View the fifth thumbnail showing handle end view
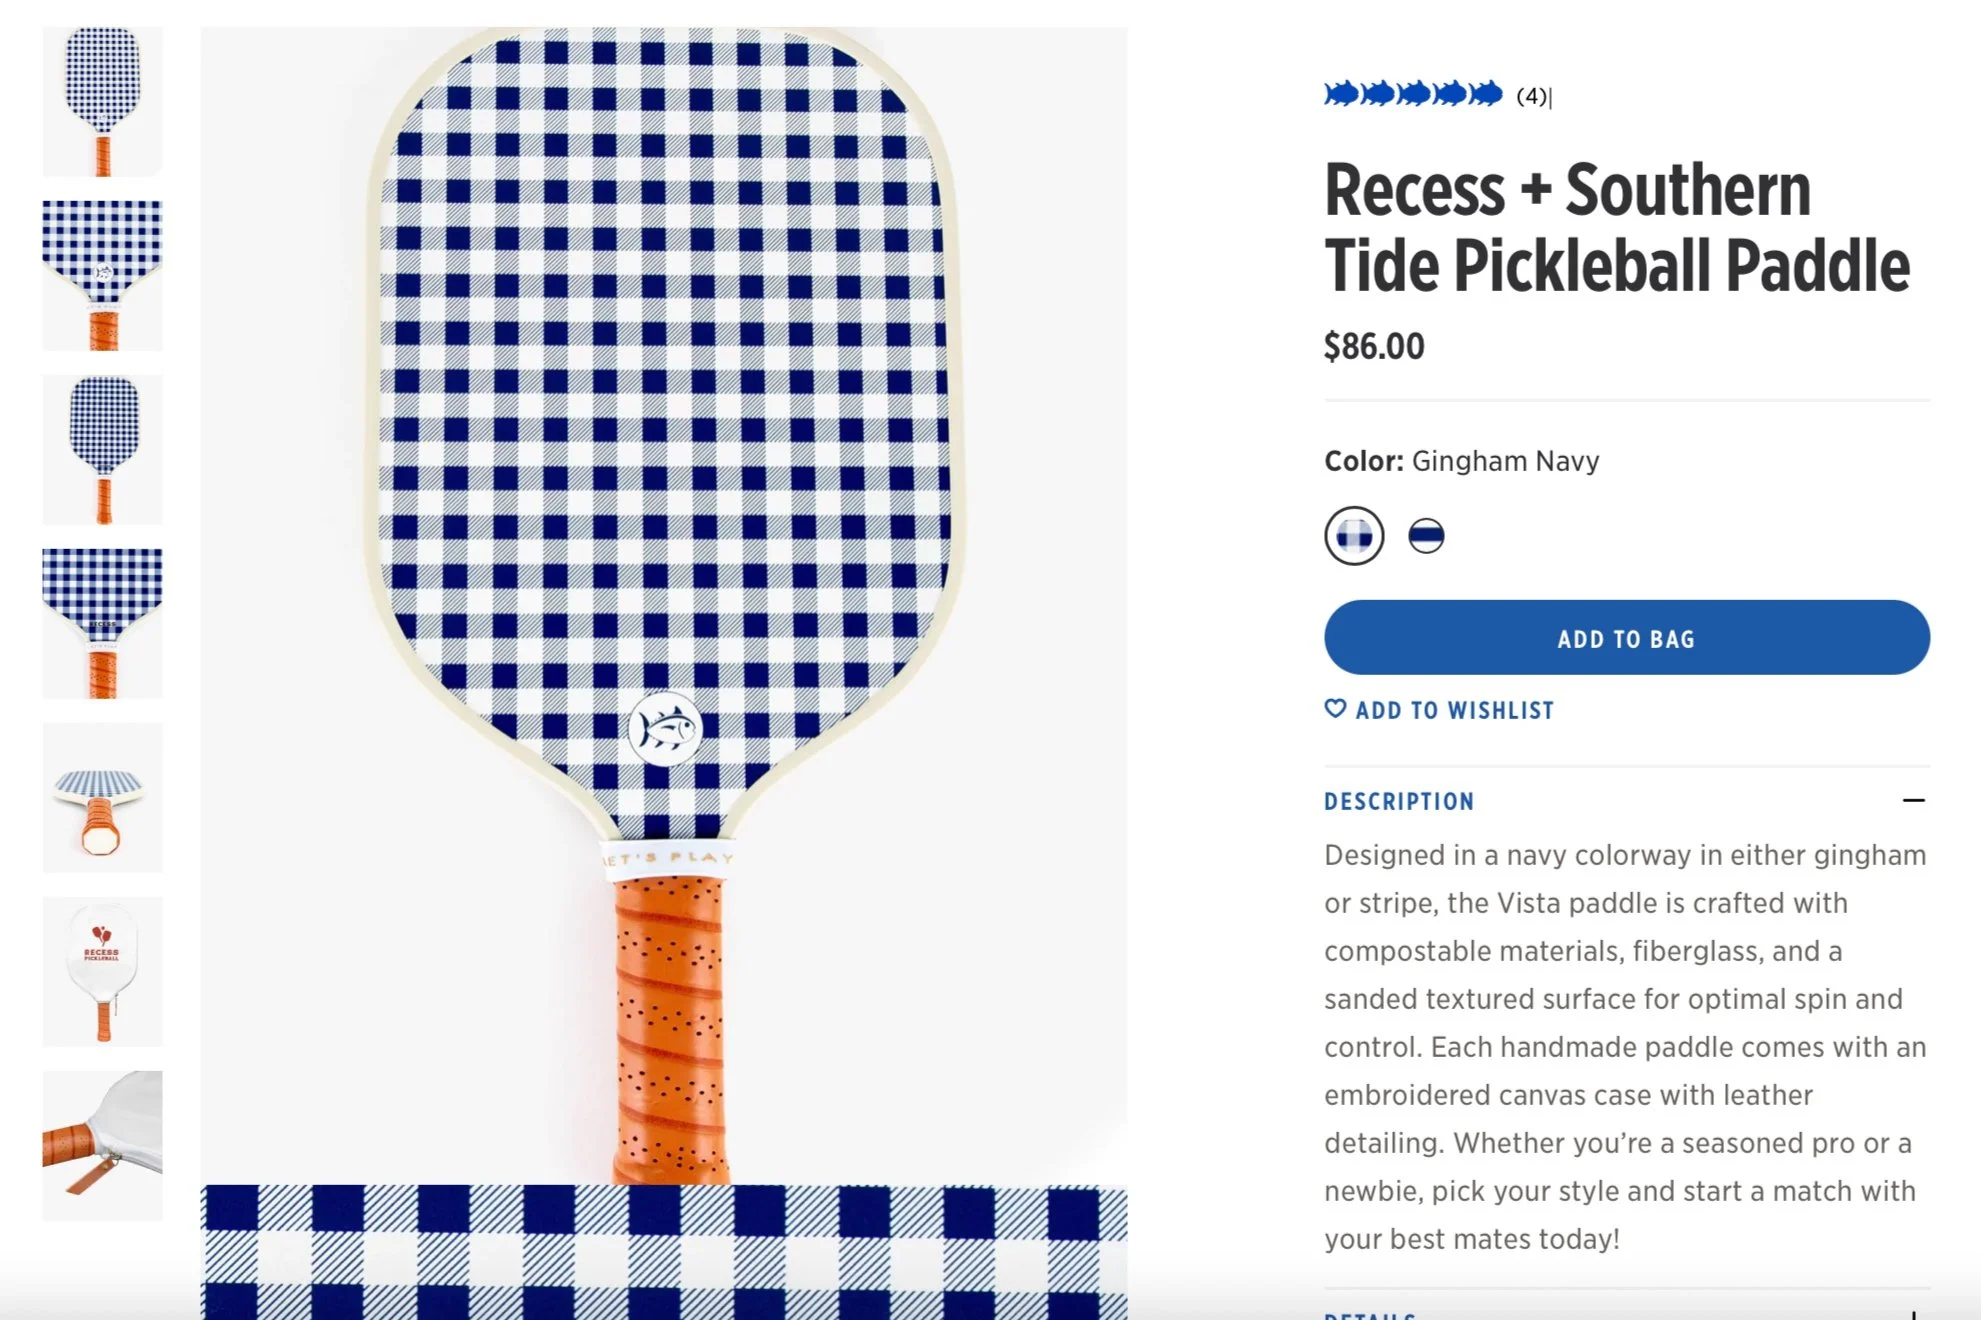This screenshot has height=1320, width=1981. click(102, 797)
